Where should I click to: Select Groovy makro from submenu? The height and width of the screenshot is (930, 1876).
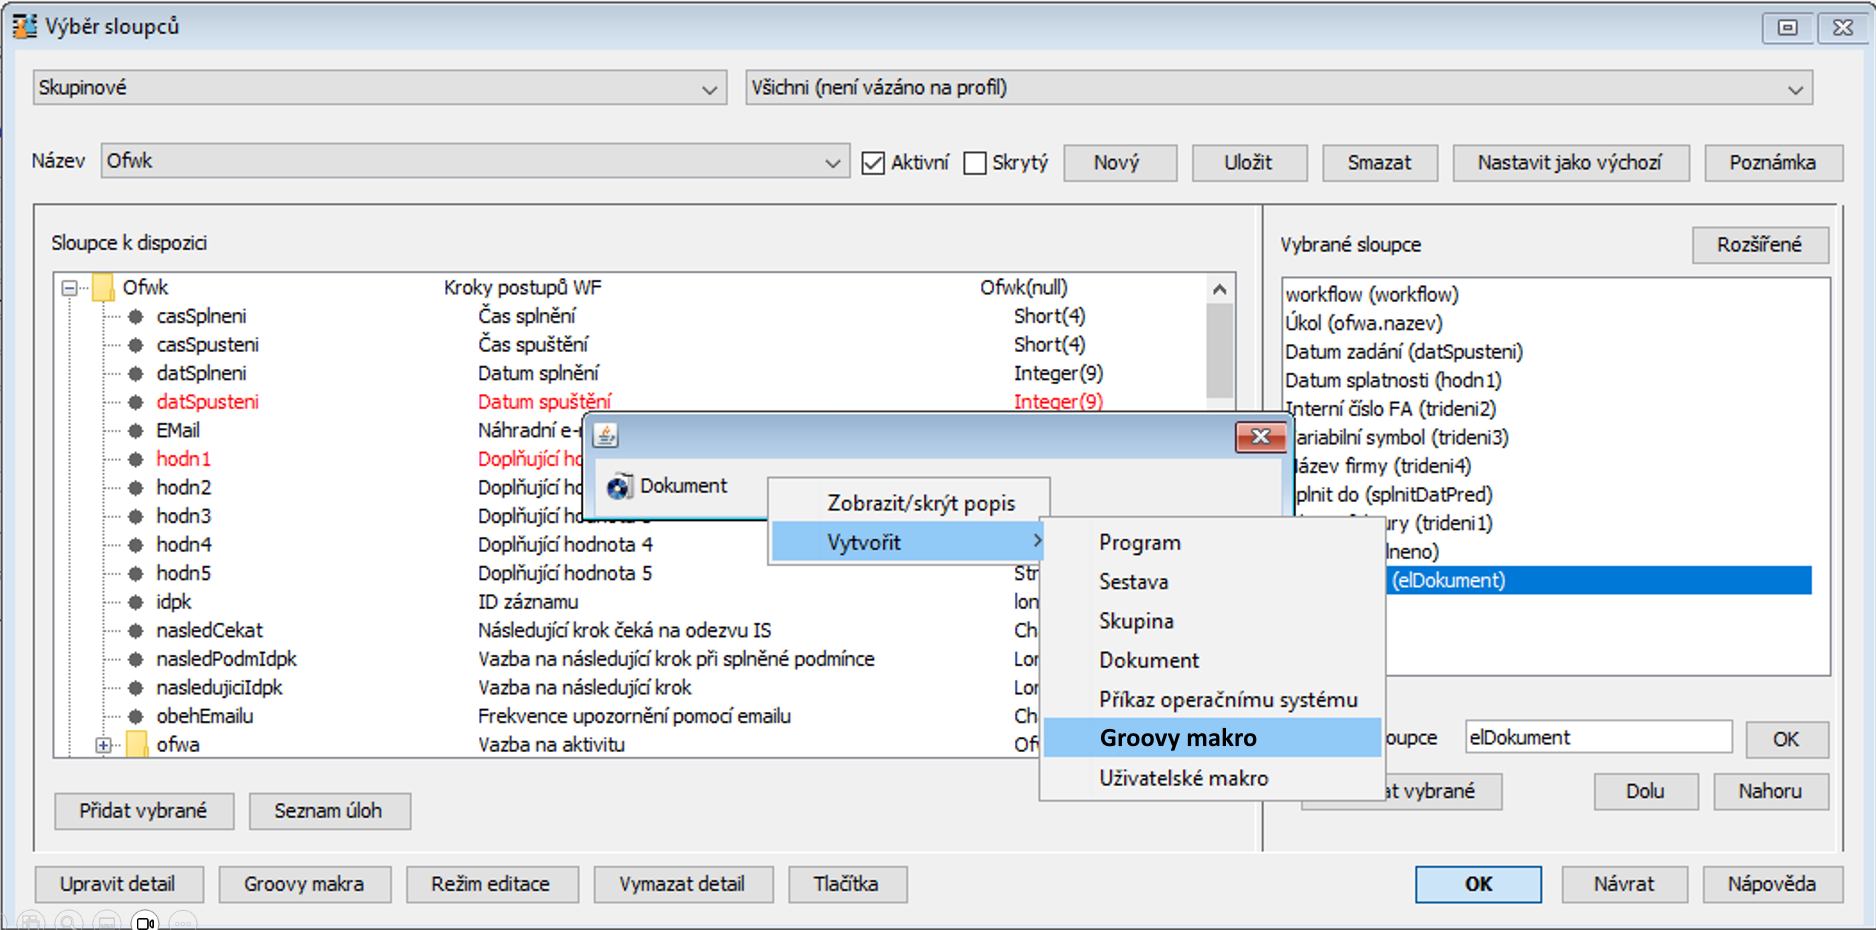click(1178, 738)
